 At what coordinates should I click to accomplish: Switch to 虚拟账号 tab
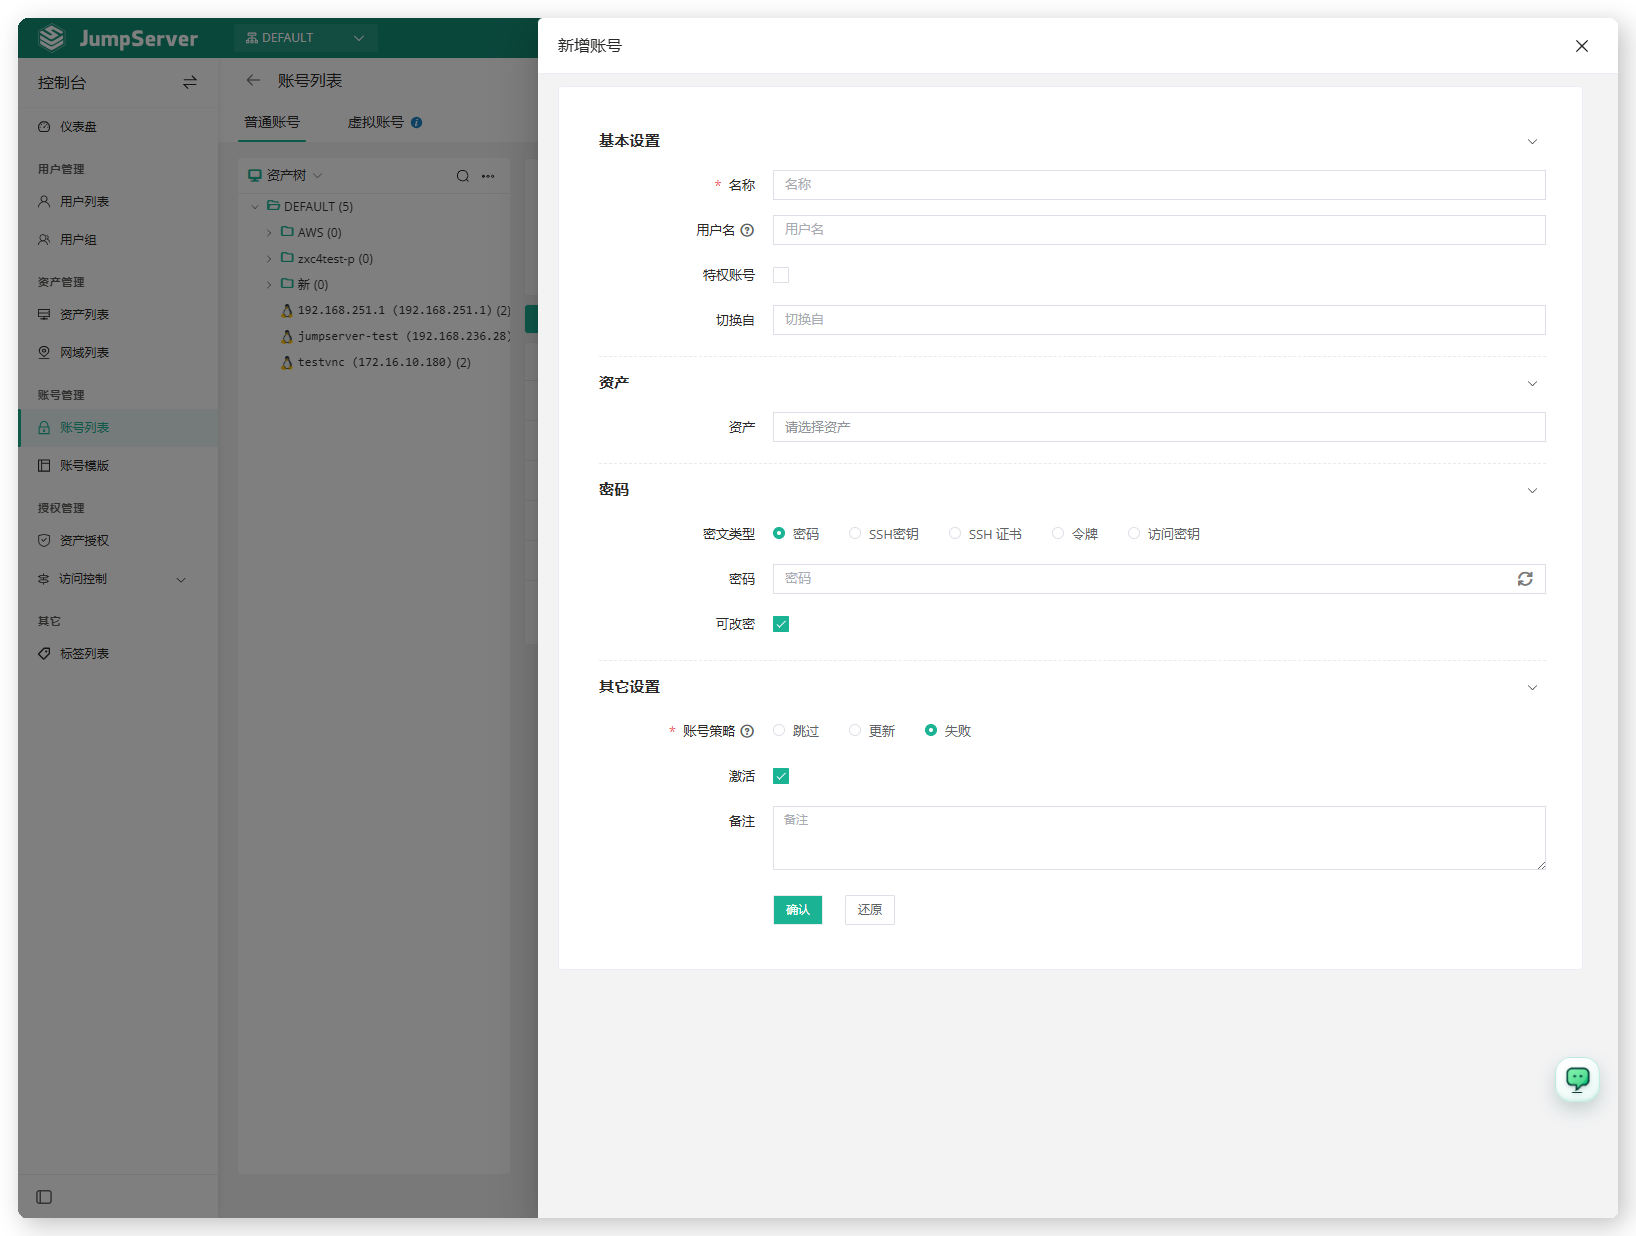tap(376, 122)
